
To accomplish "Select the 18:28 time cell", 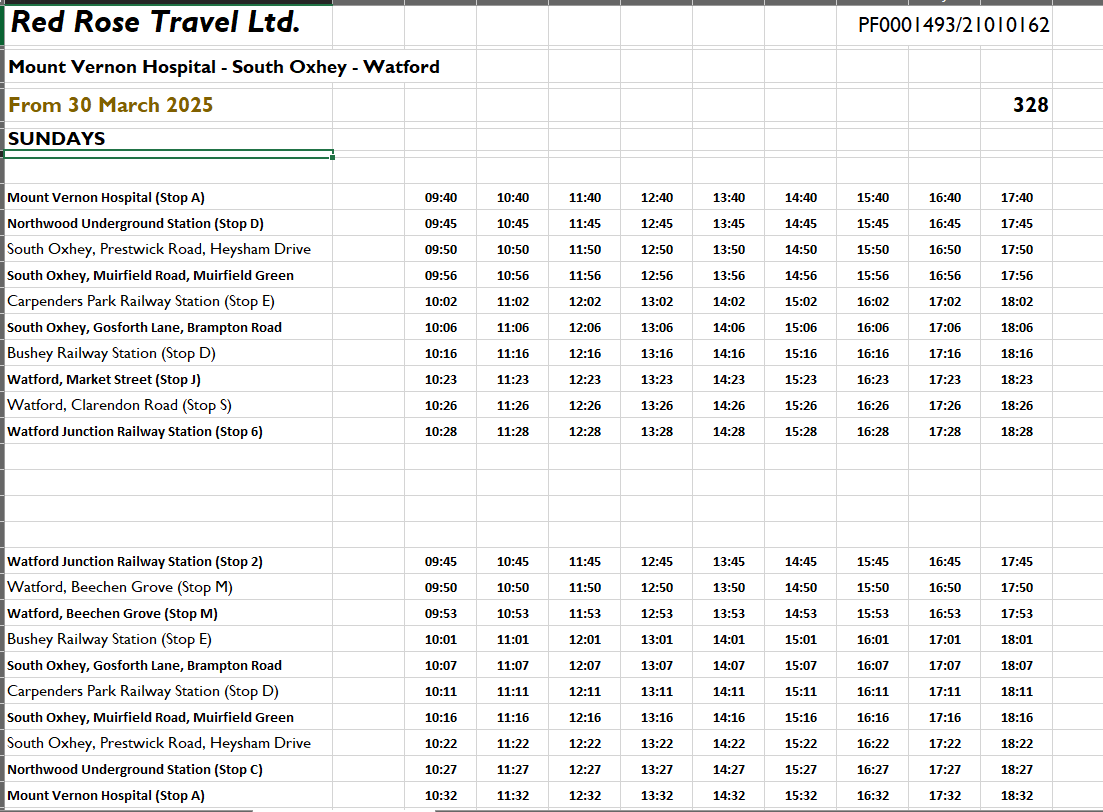I will (x=1017, y=432).
